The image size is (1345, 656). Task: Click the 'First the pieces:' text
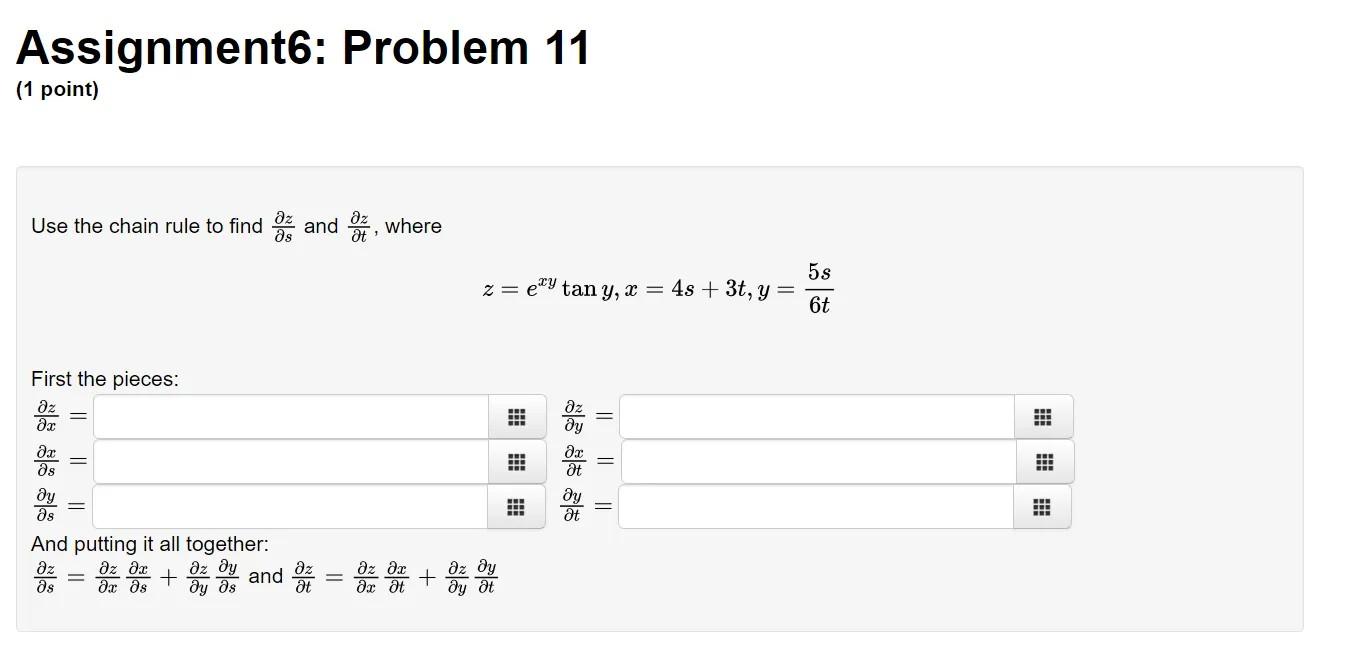104,378
